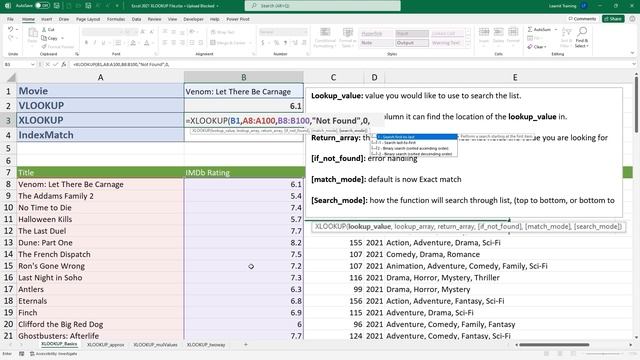The height and width of the screenshot is (360, 640).
Task: Expand the cell styles gallery
Action: point(468,44)
